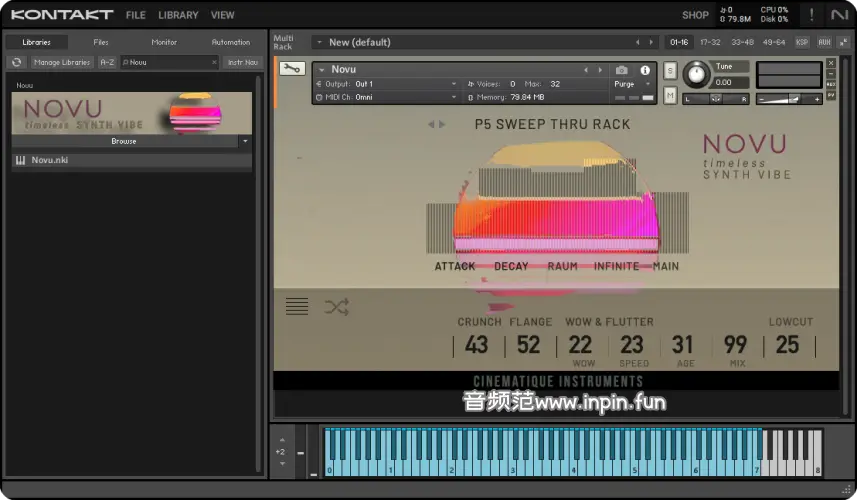Solo the Novu instrument
The image size is (857, 500).
[x=670, y=71]
